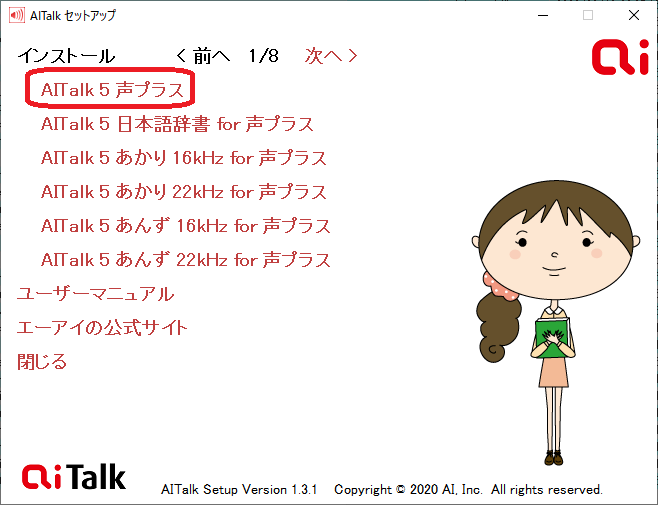
Task: Click the インストール heading
Action: click(66, 56)
